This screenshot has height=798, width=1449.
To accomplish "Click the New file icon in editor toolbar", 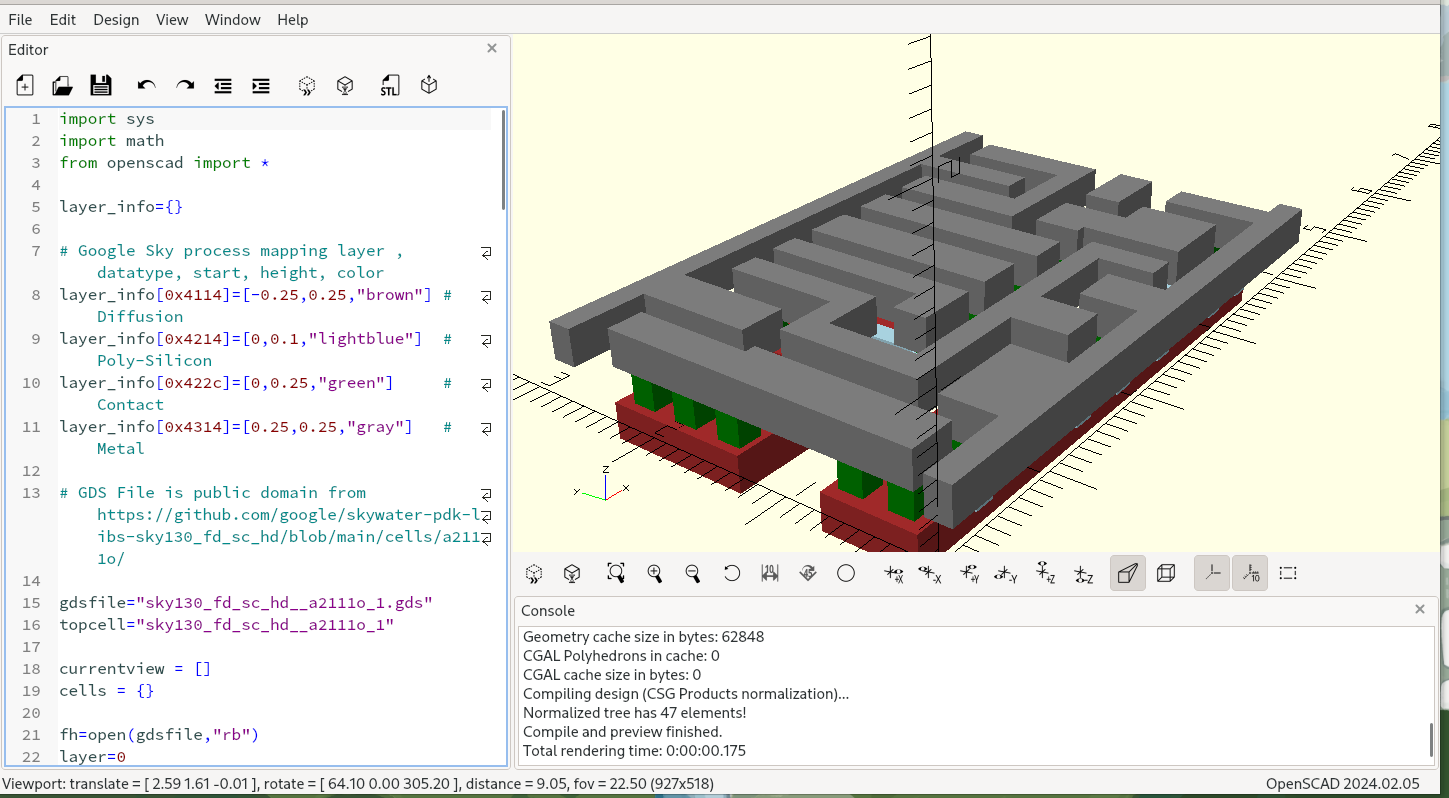I will point(25,86).
